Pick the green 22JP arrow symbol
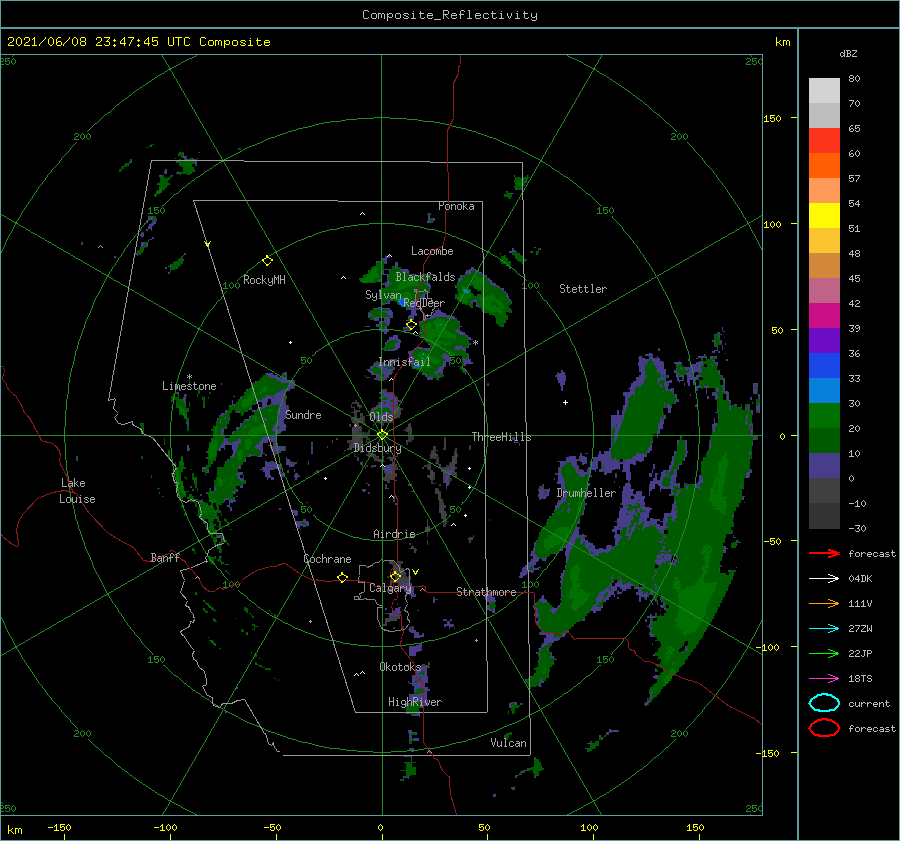 pos(824,653)
